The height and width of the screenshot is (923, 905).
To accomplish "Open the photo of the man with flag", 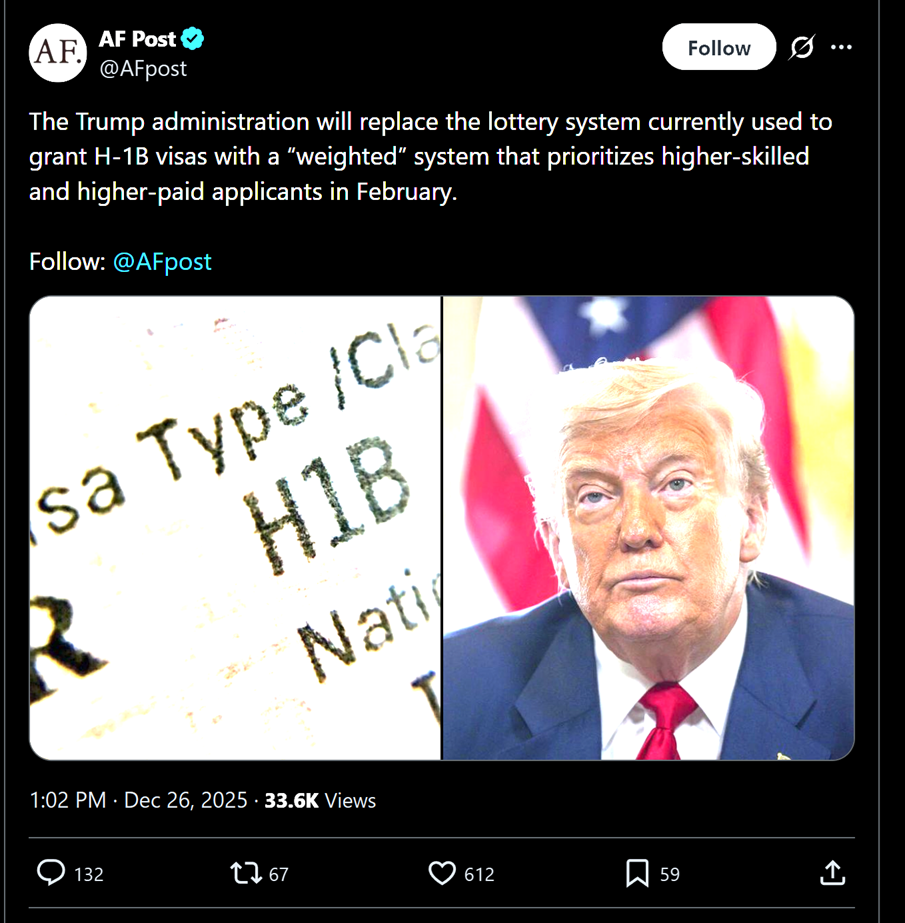I will coord(648,528).
